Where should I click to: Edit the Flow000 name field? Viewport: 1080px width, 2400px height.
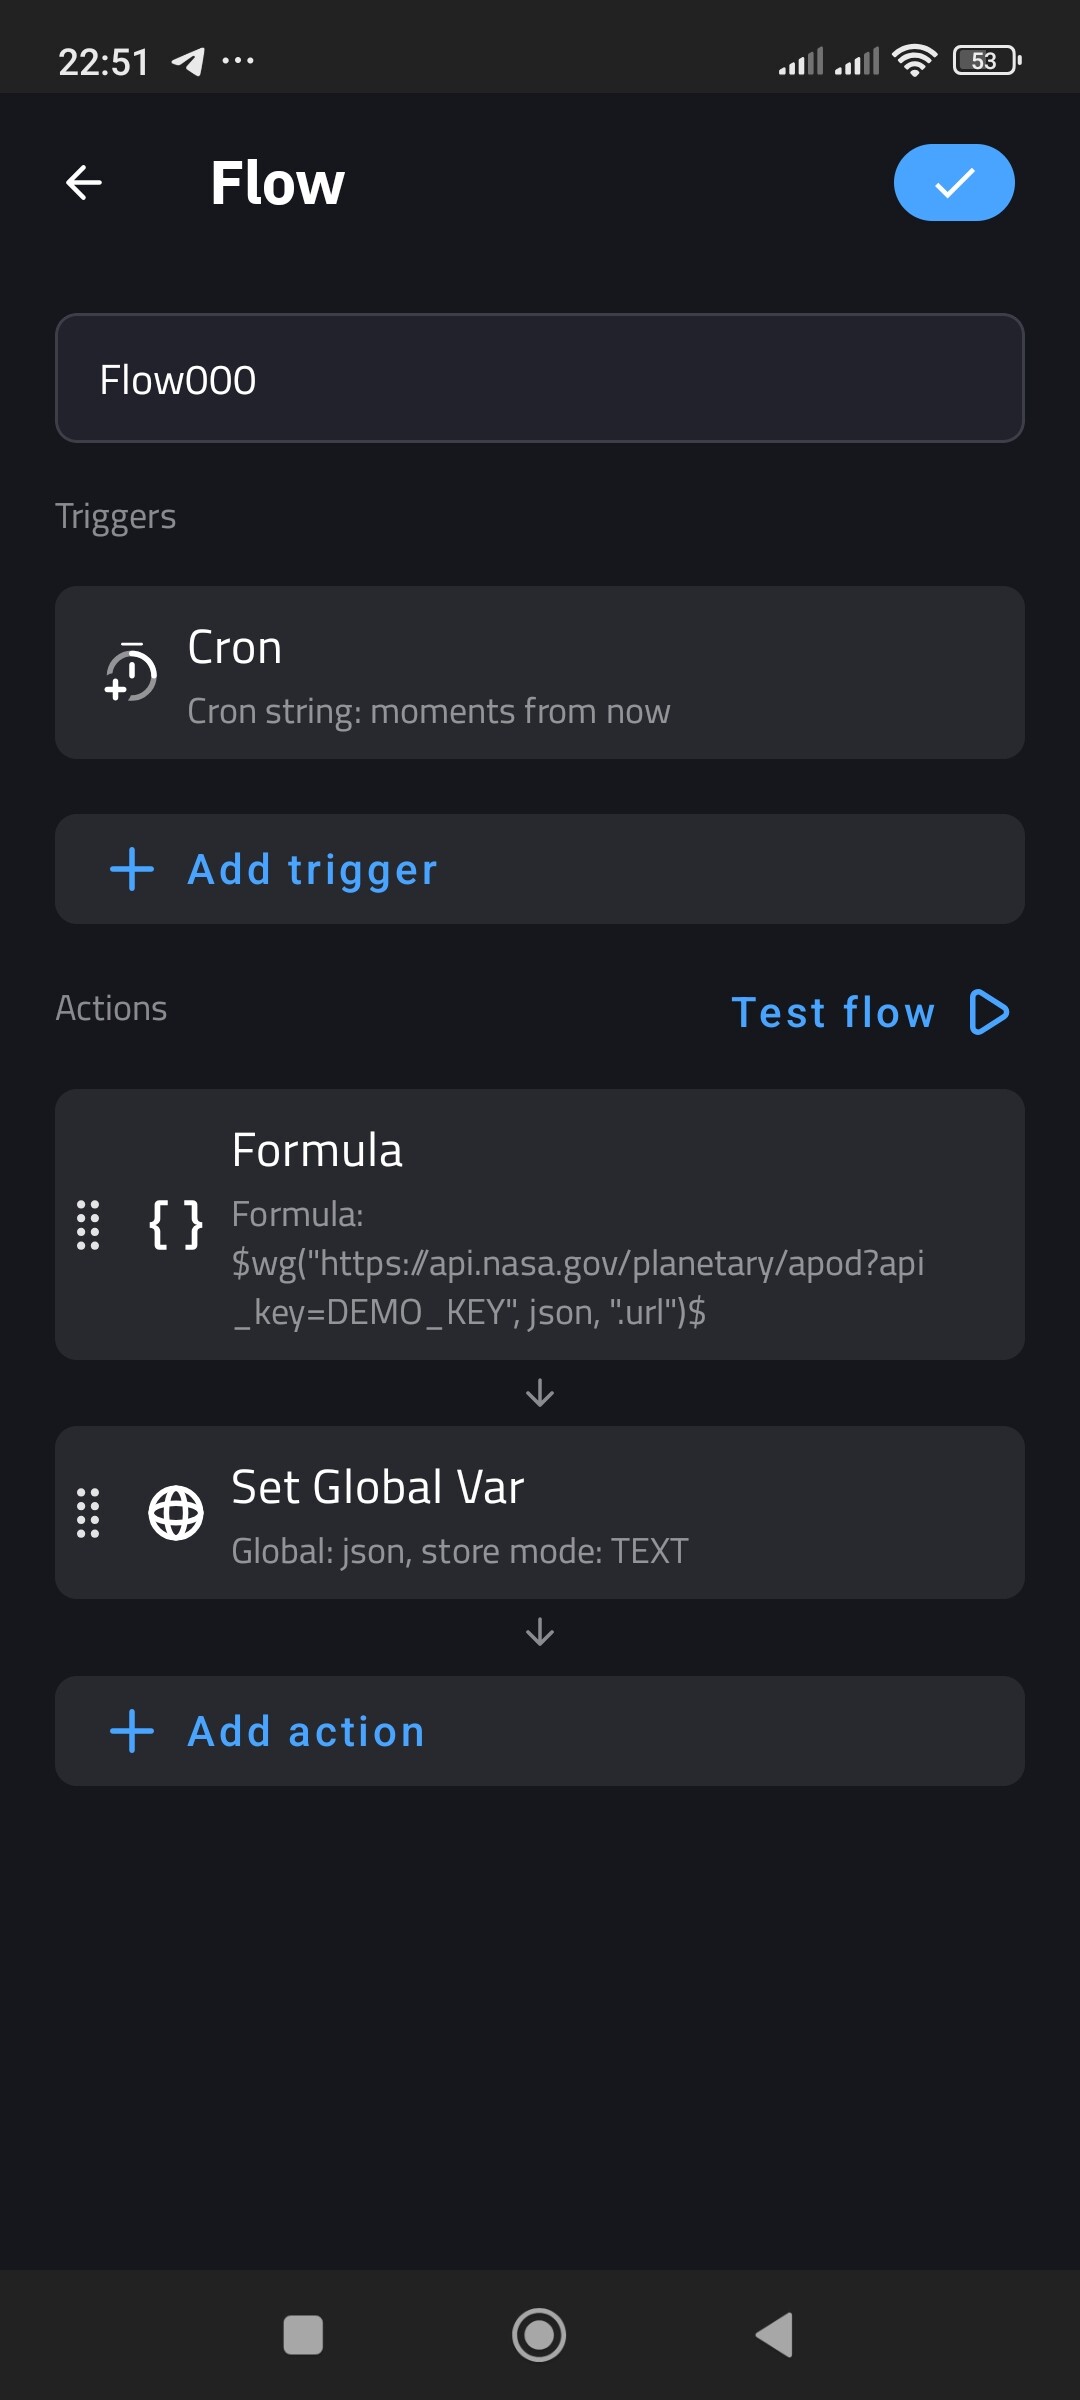[540, 379]
